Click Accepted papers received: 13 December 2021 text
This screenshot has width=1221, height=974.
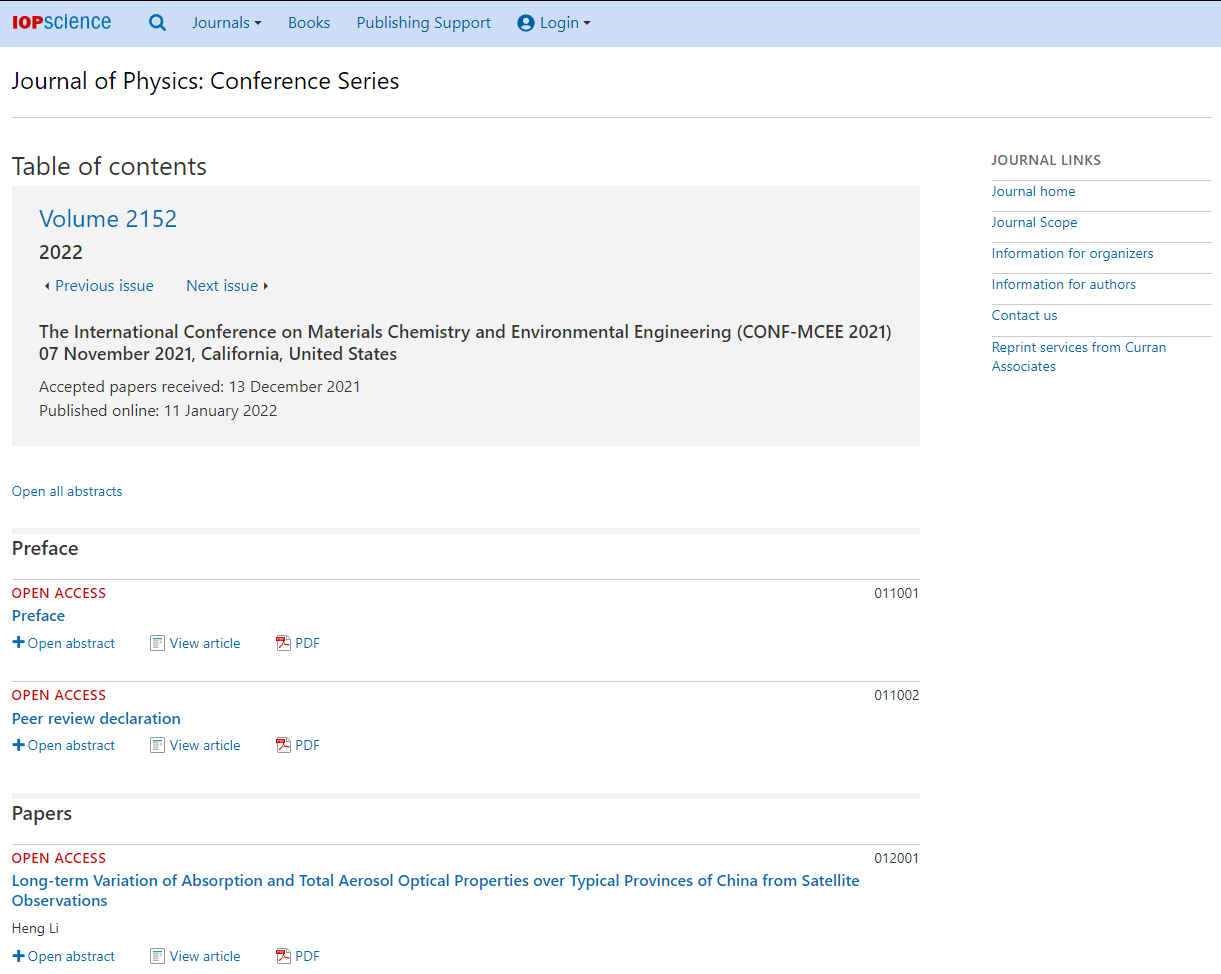click(200, 386)
